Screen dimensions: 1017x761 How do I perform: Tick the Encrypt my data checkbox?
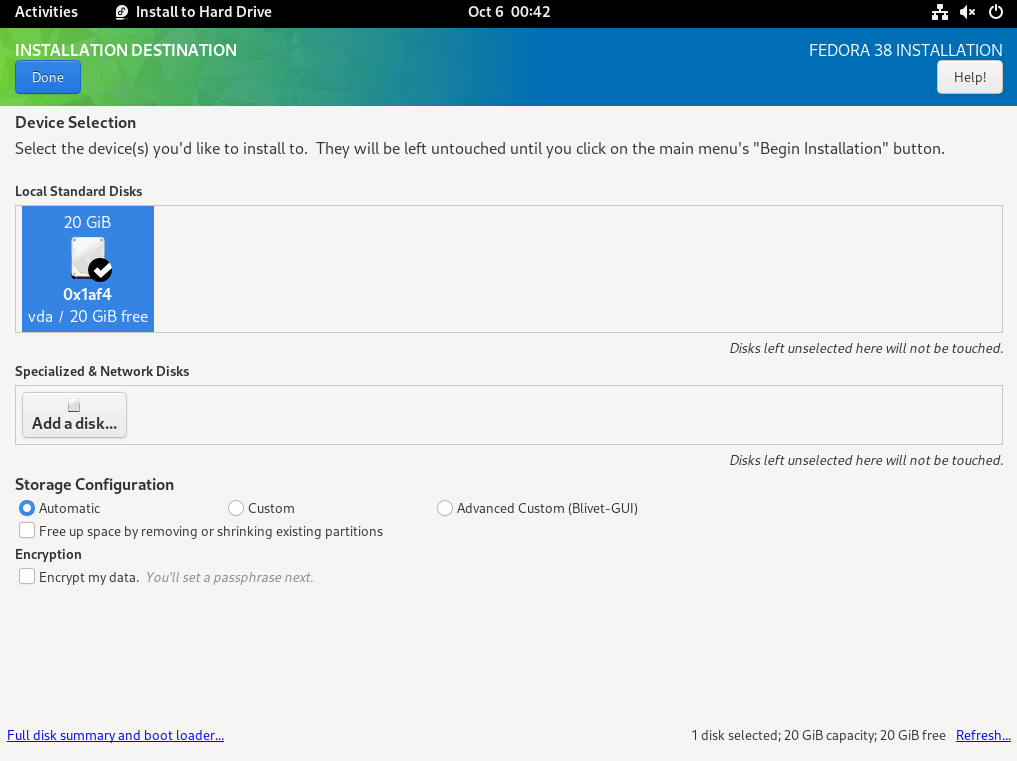(x=27, y=577)
